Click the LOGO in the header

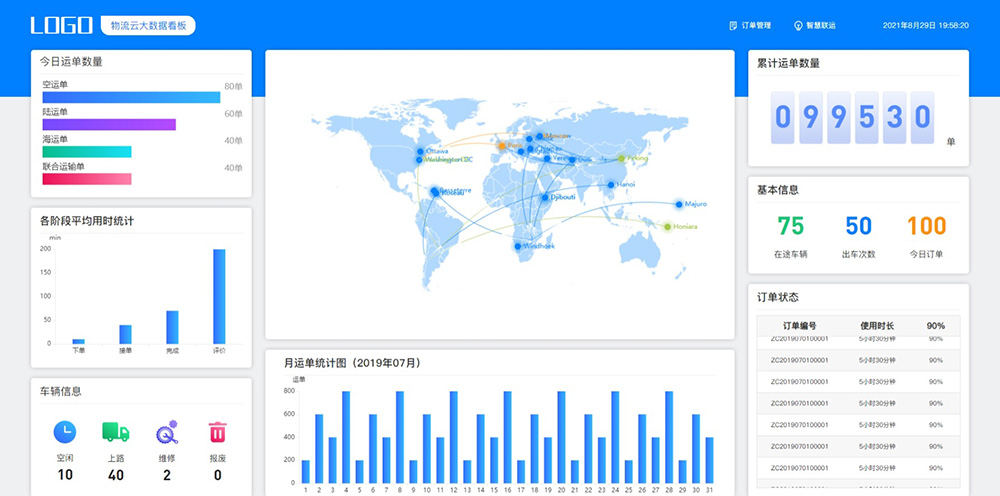tap(62, 26)
